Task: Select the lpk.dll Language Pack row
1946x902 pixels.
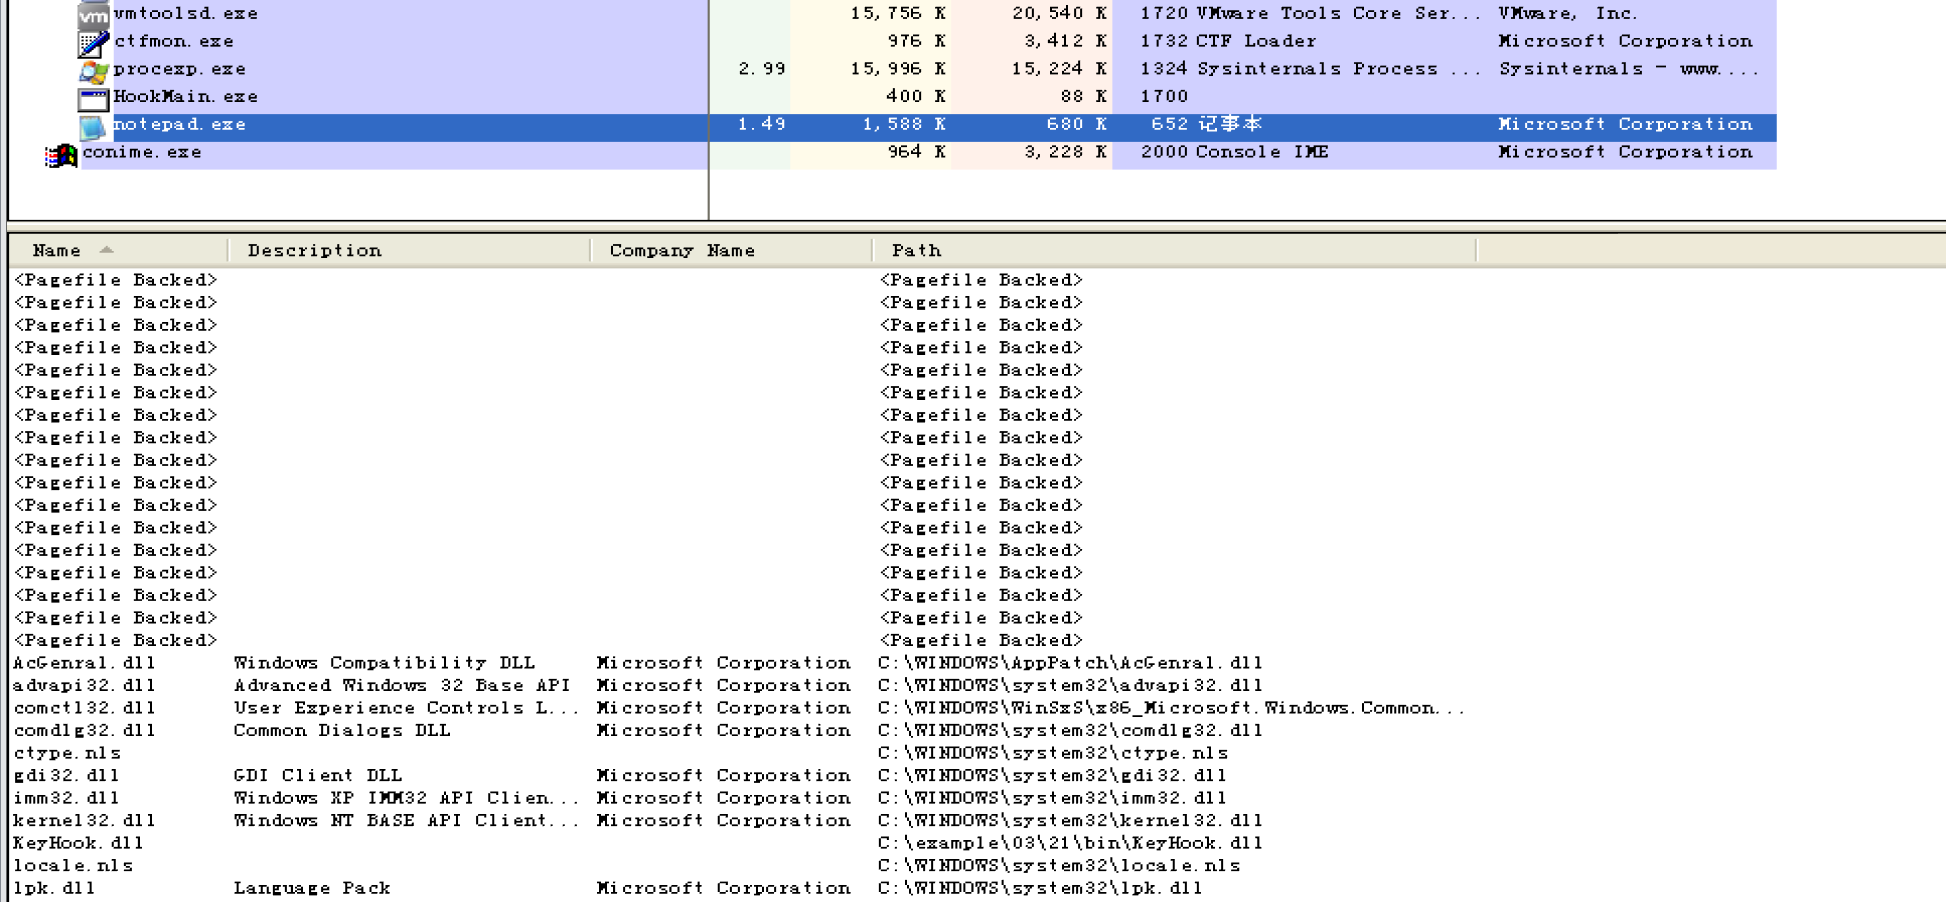Action: click(x=55, y=888)
